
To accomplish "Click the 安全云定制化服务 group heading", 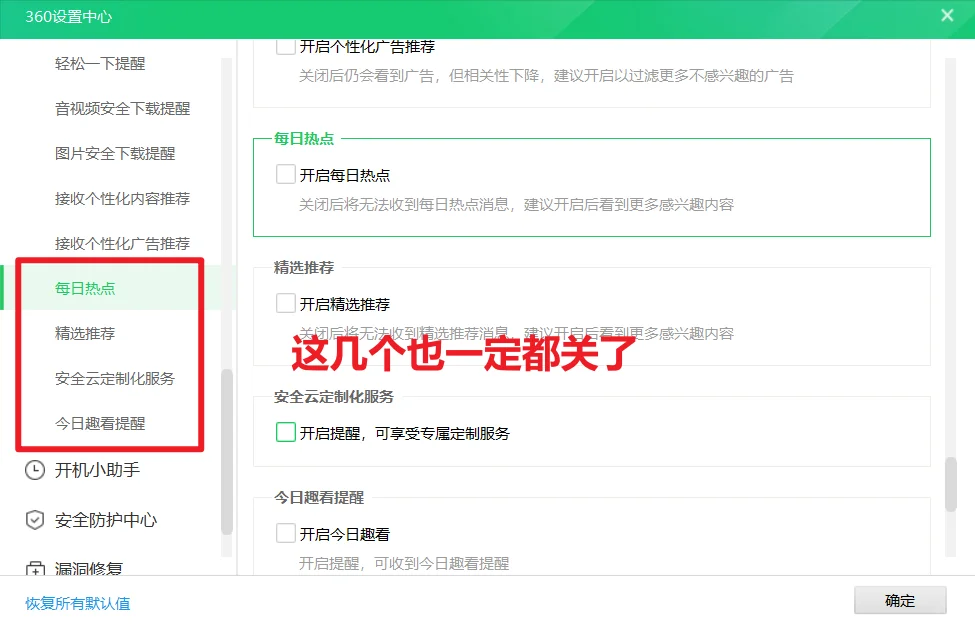I will click(334, 397).
